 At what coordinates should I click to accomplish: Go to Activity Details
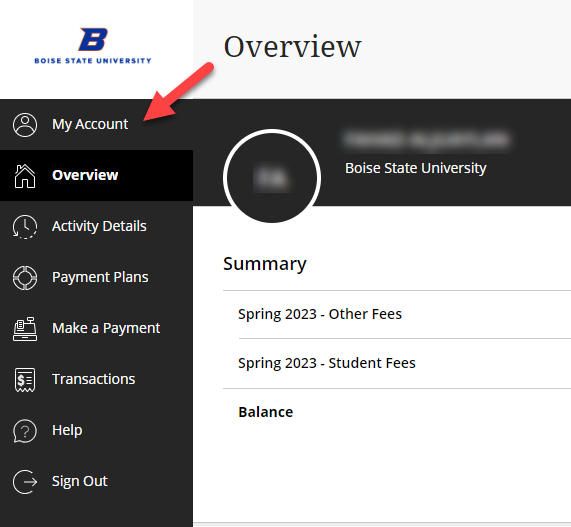pos(97,227)
